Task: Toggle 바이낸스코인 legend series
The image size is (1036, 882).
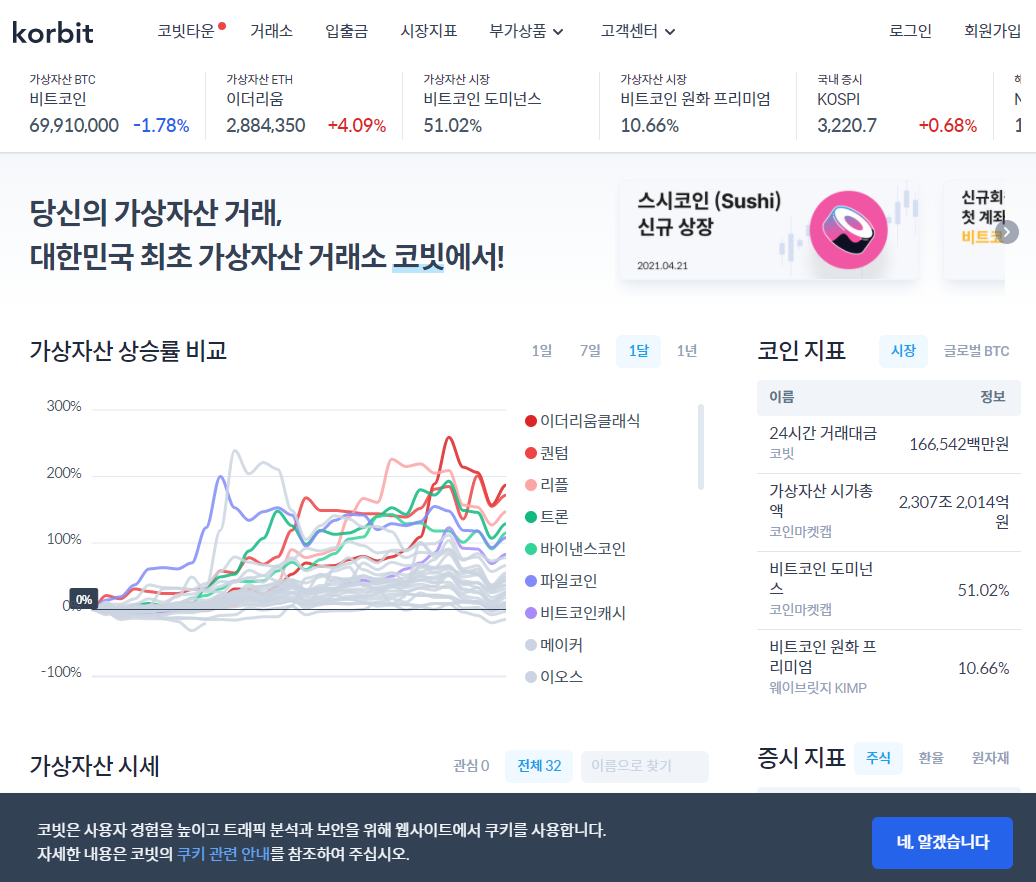Action: (x=575, y=548)
